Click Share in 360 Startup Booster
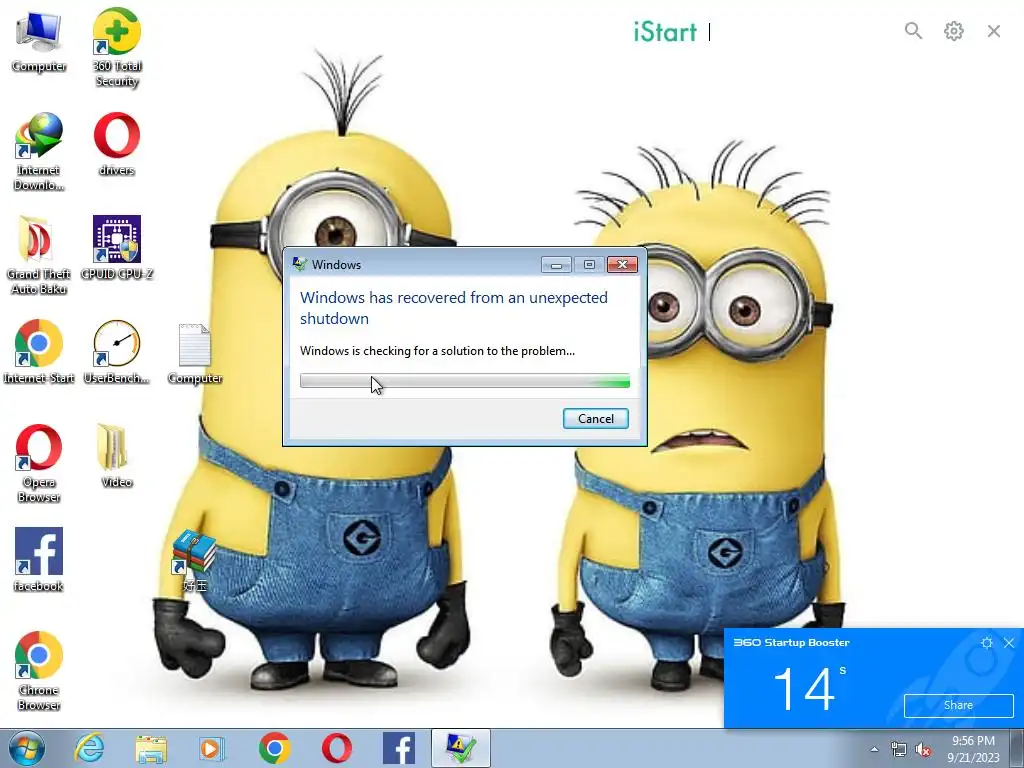 click(958, 705)
